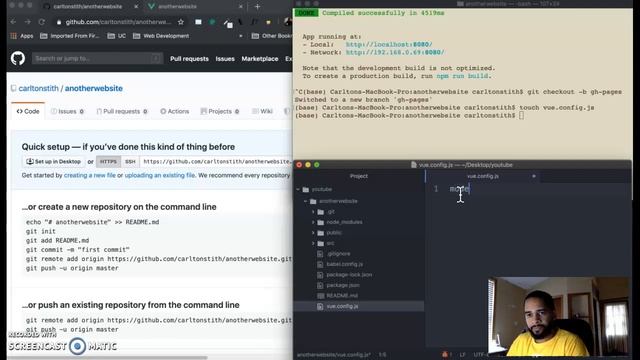Show hidden bookmarks overflow chevron
The height and width of the screenshot is (360, 640).
tap(240, 36)
